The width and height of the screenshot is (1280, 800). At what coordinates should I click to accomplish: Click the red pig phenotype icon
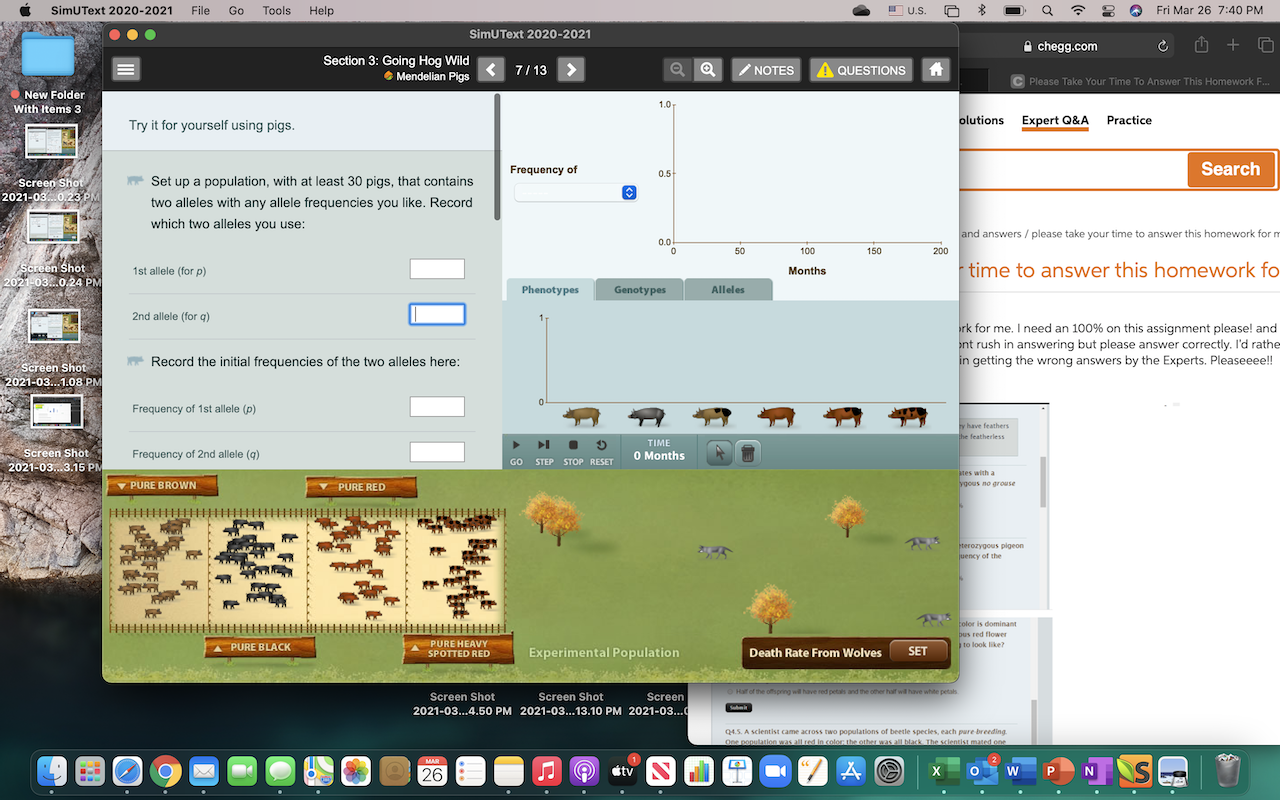(x=776, y=416)
